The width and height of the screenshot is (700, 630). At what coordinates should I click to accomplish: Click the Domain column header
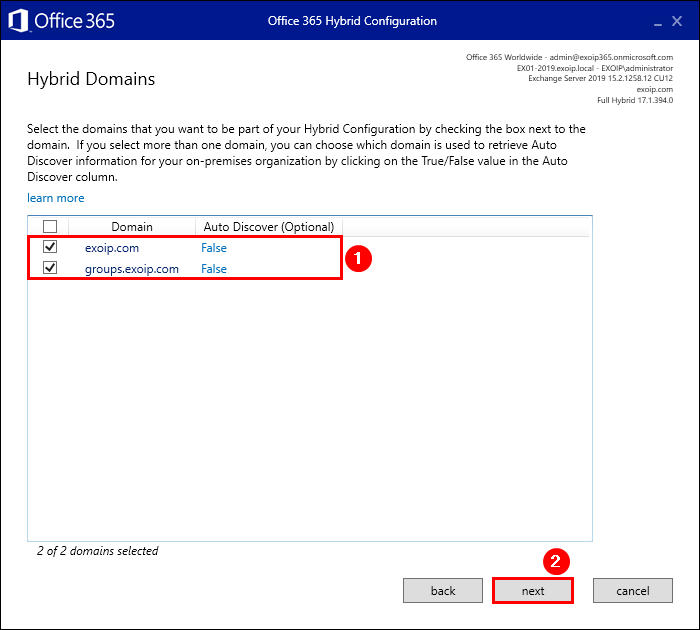(132, 227)
